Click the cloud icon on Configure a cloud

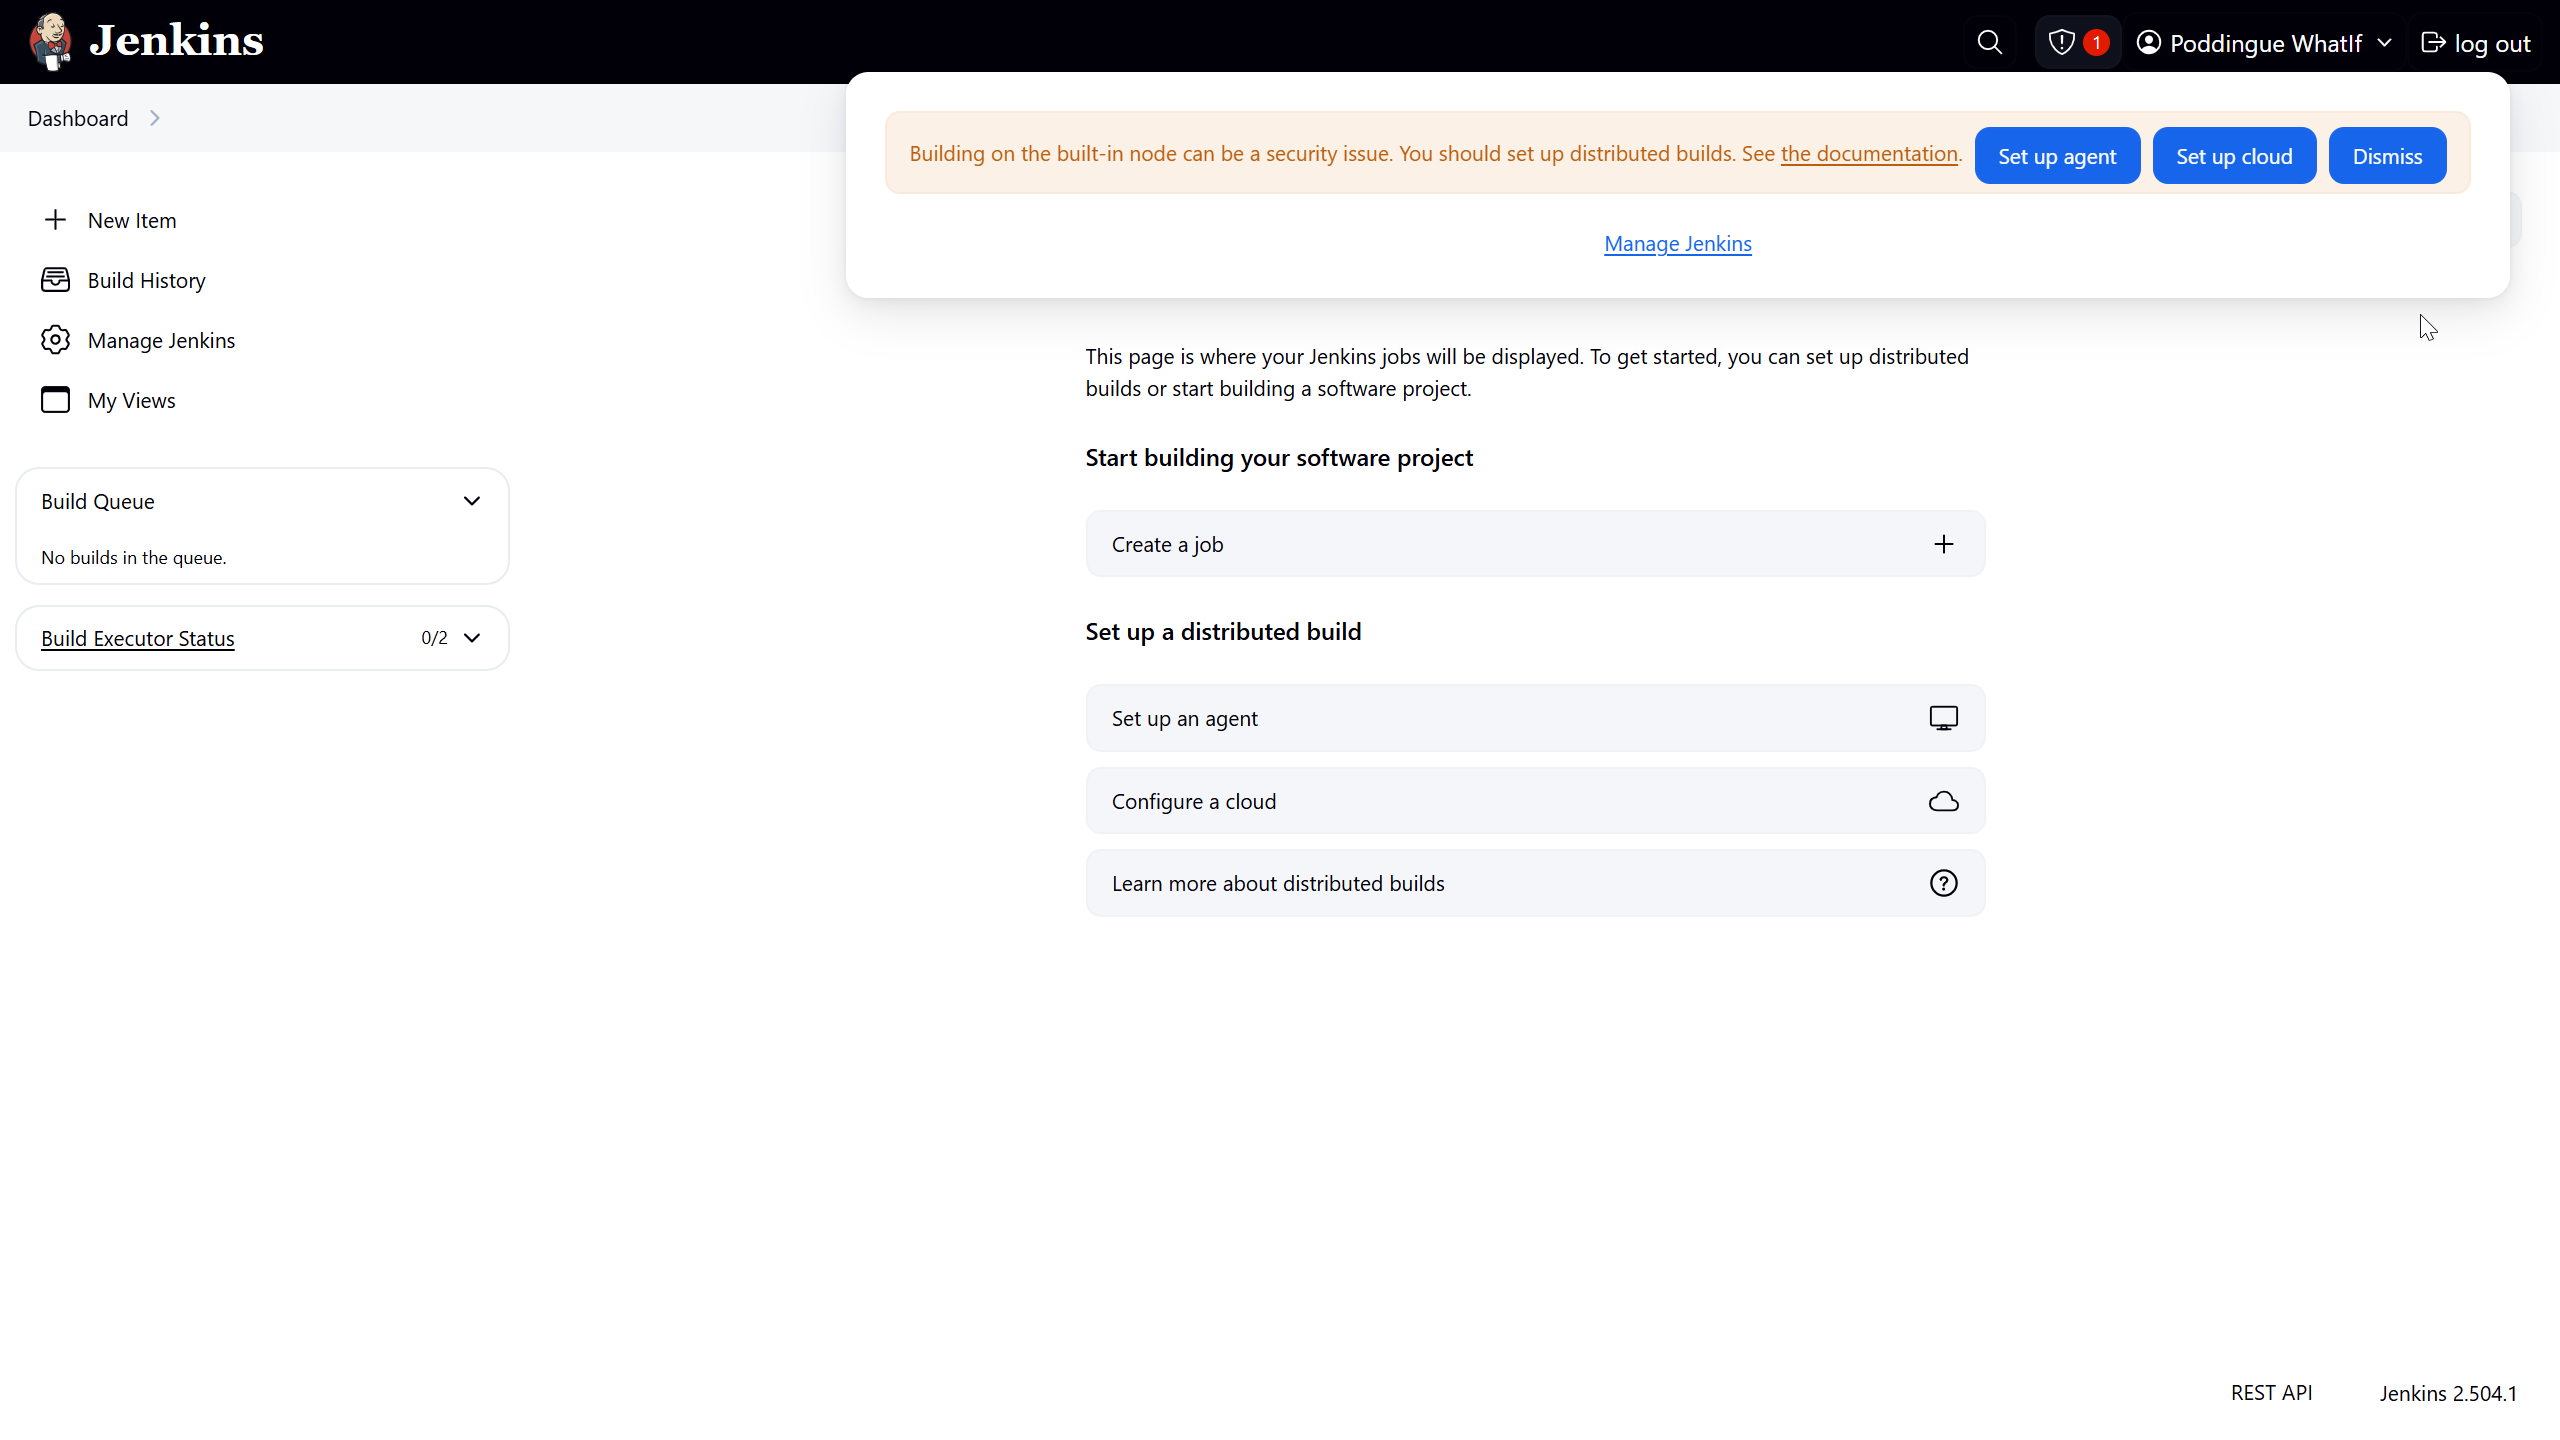(1943, 801)
